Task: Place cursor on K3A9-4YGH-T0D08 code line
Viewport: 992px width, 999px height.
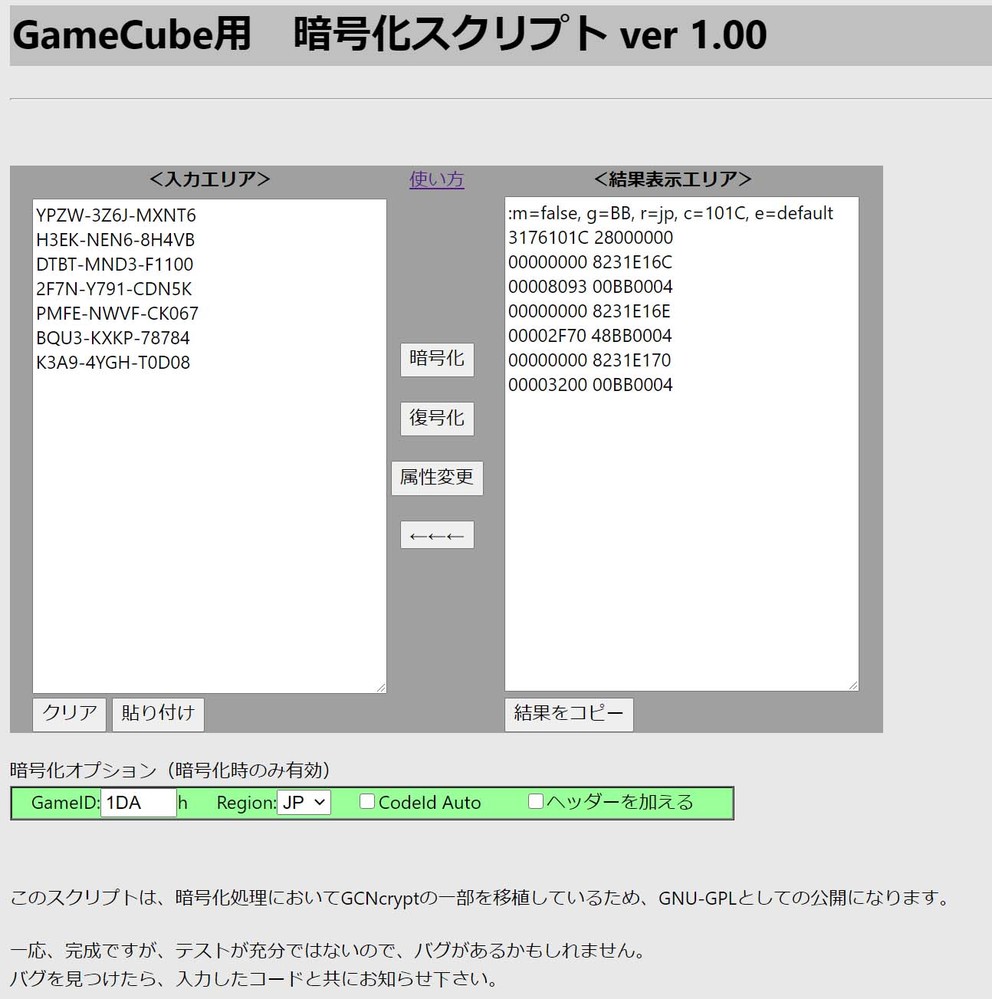Action: [113, 363]
